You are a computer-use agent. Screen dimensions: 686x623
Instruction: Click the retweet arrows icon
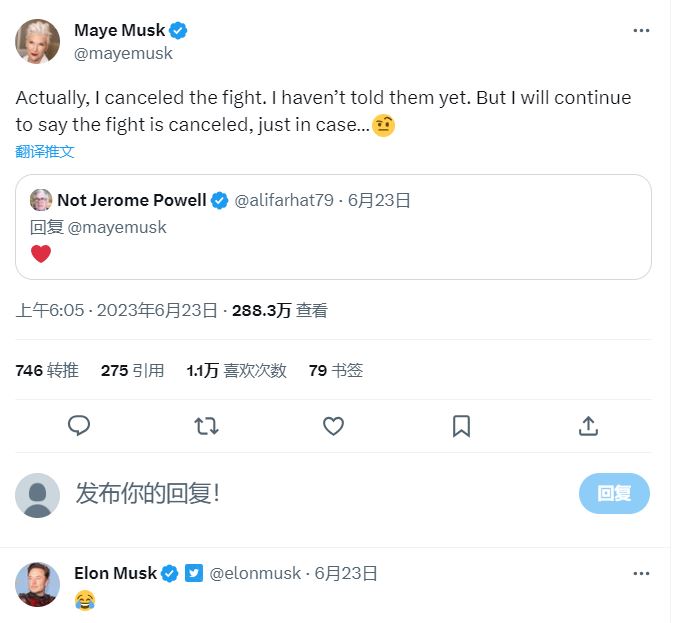click(x=206, y=426)
